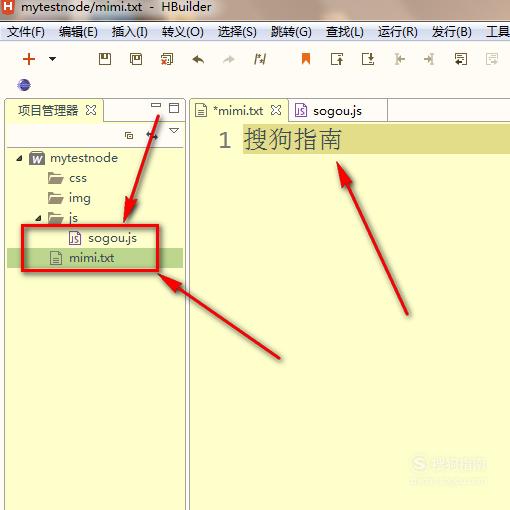Select the js folder

pyautogui.click(x=63, y=218)
